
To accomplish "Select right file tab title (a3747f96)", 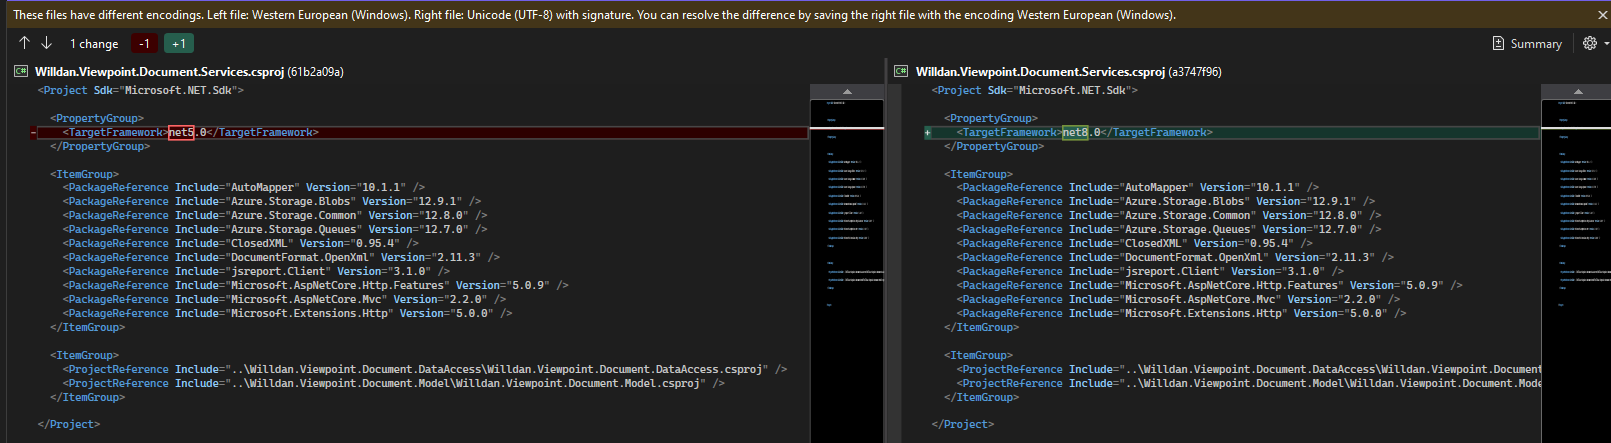I will [1068, 71].
